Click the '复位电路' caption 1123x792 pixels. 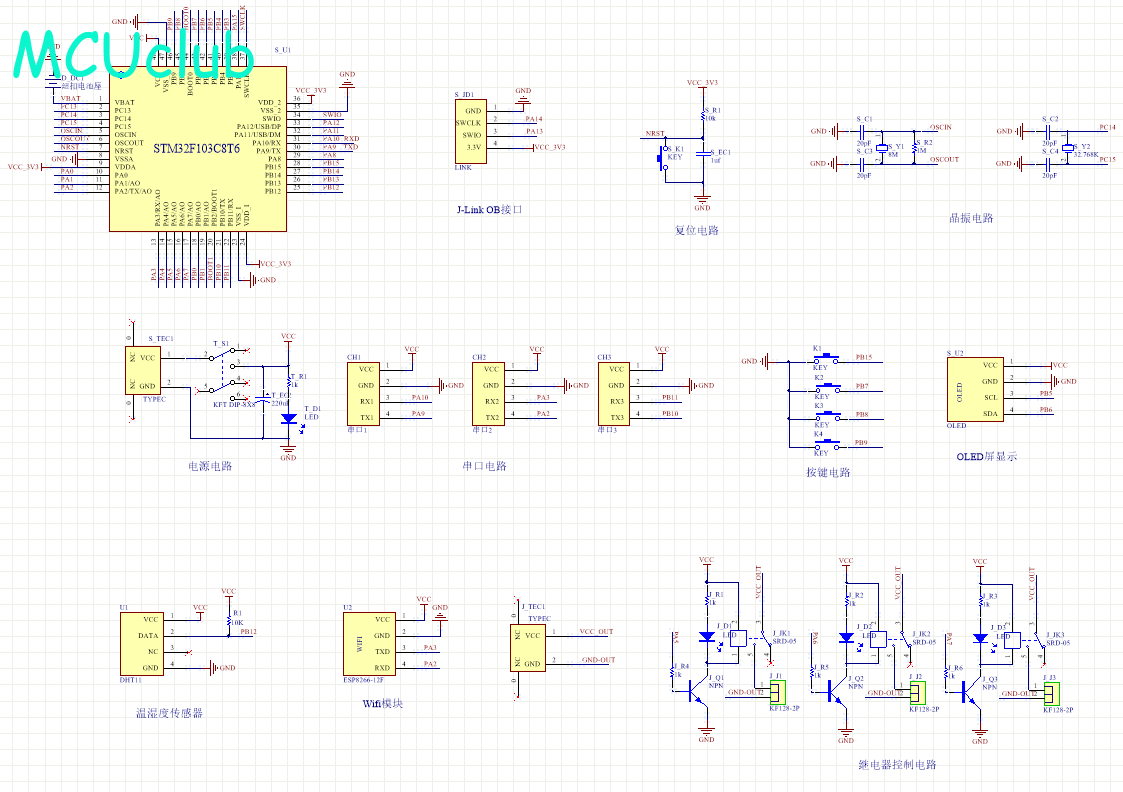point(697,231)
